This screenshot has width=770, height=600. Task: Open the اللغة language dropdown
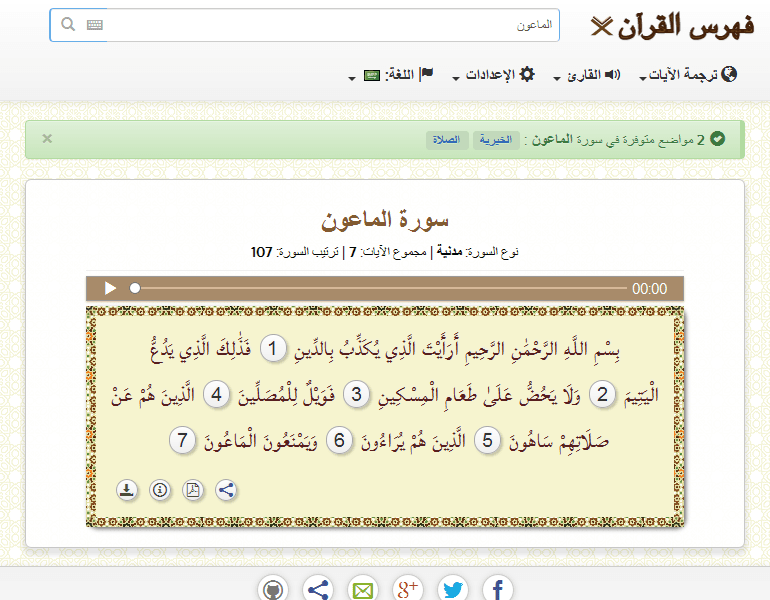[391, 75]
